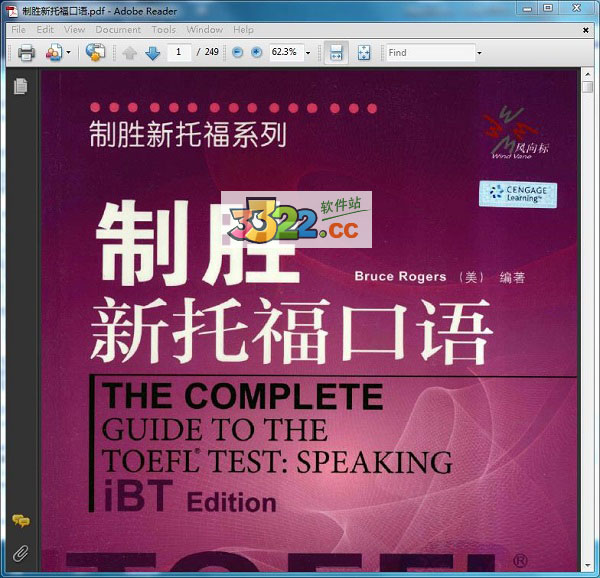Click the Print icon
This screenshot has width=600, height=578.
tap(26, 52)
